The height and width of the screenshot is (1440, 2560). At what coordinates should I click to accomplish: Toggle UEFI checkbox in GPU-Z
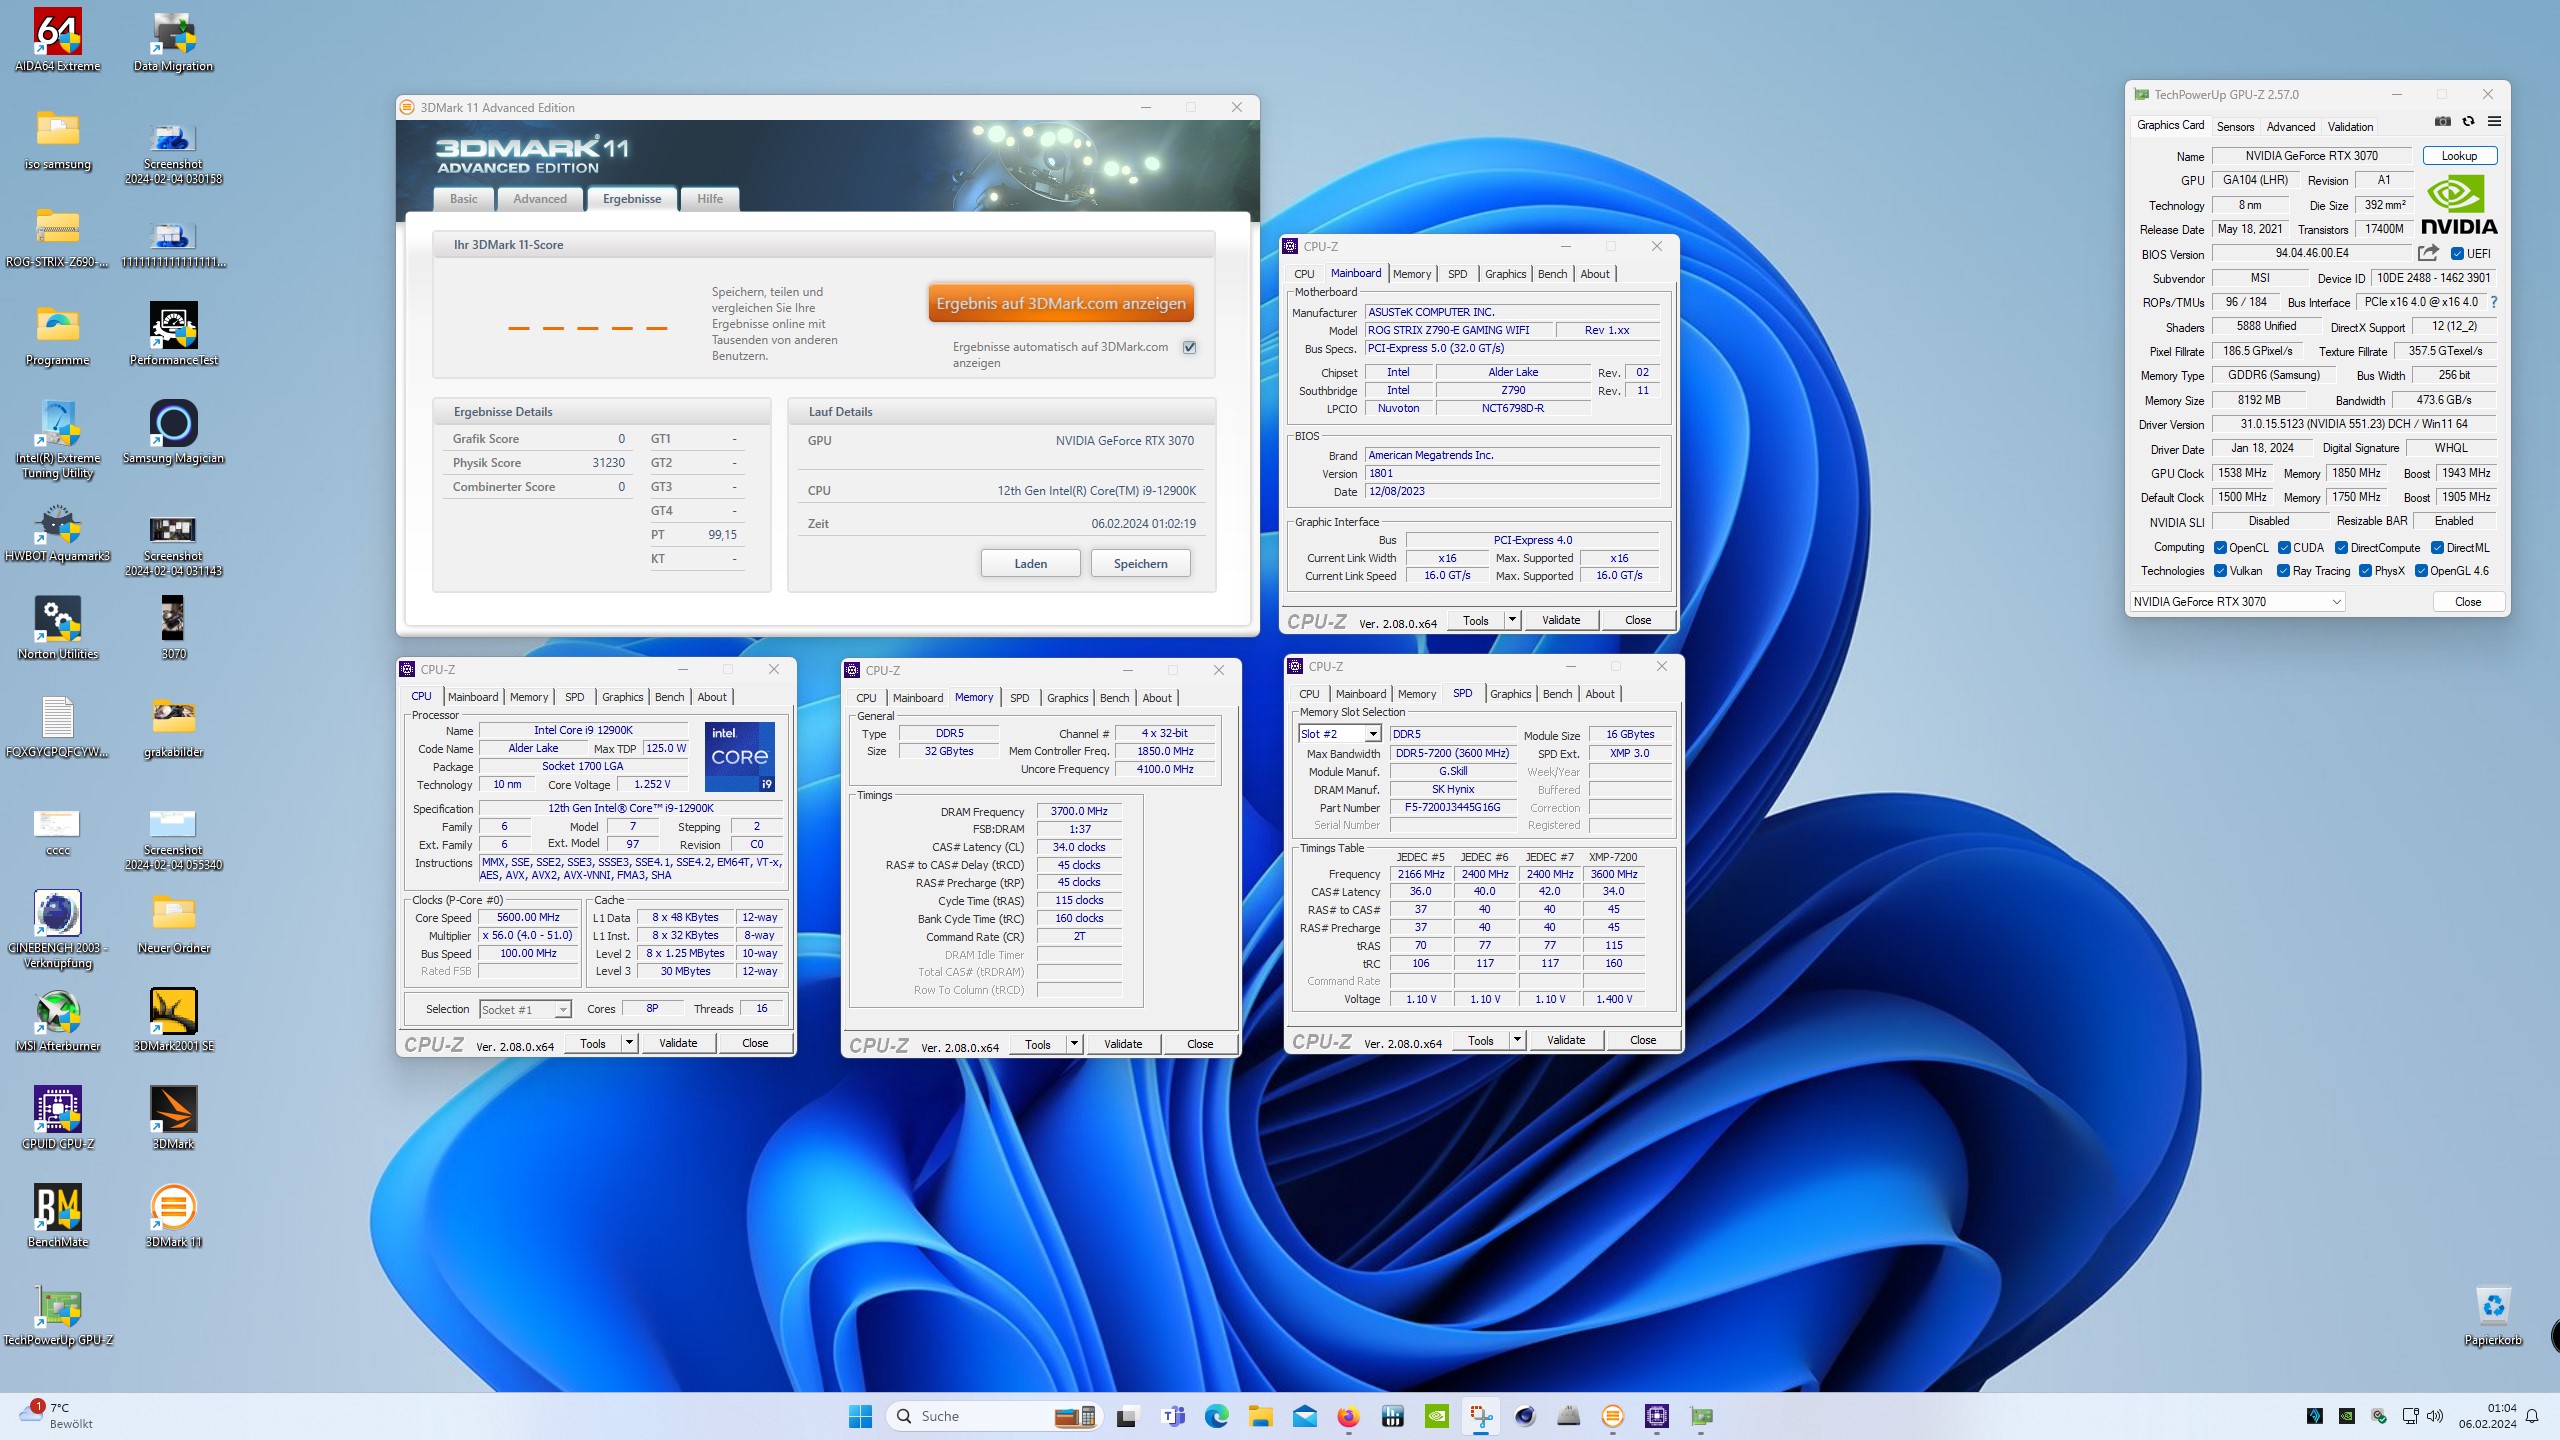2457,254
